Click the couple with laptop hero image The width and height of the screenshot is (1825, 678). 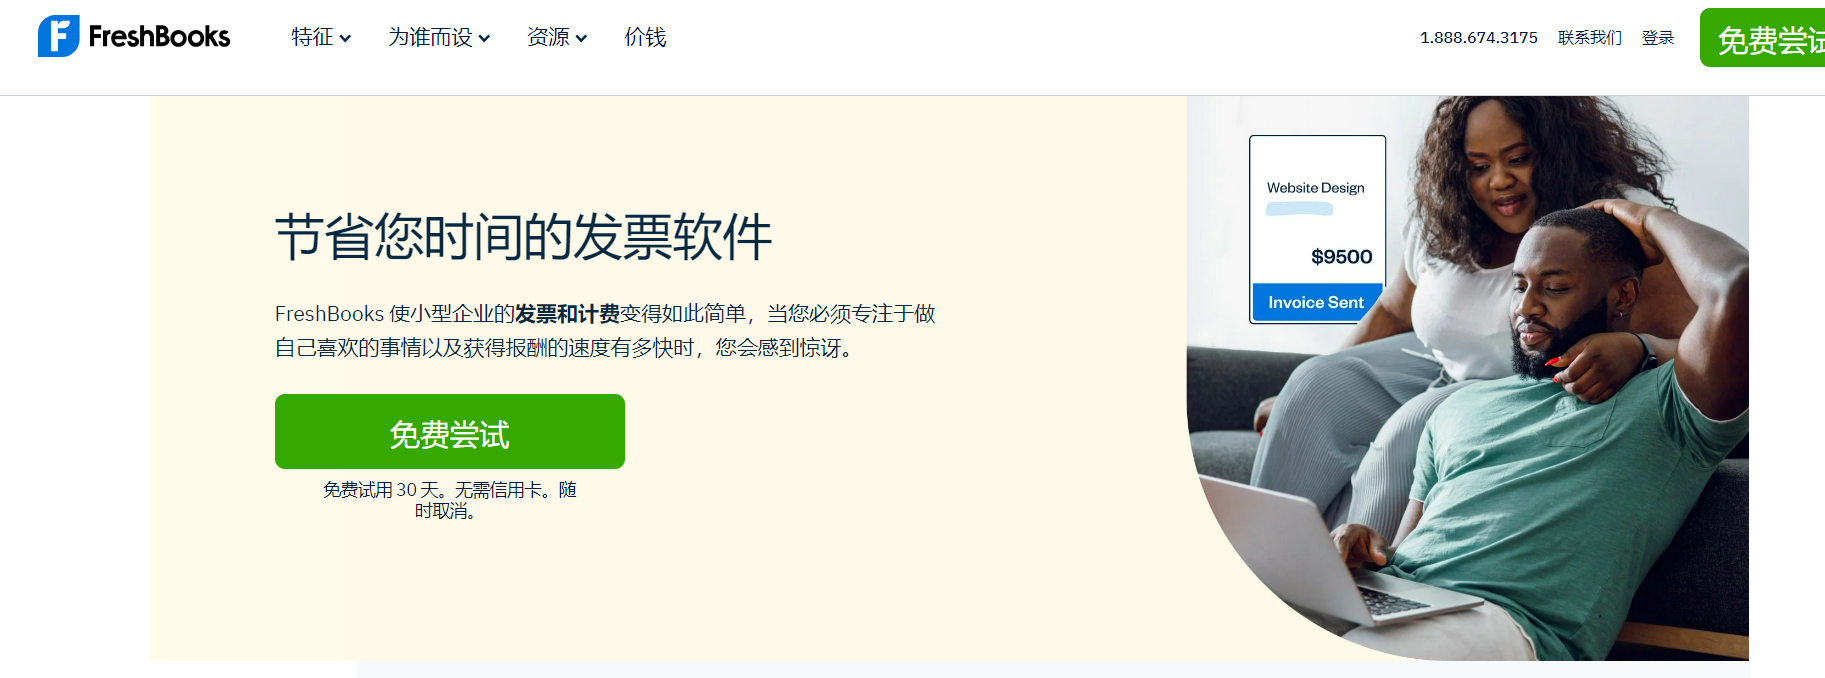(1468, 378)
